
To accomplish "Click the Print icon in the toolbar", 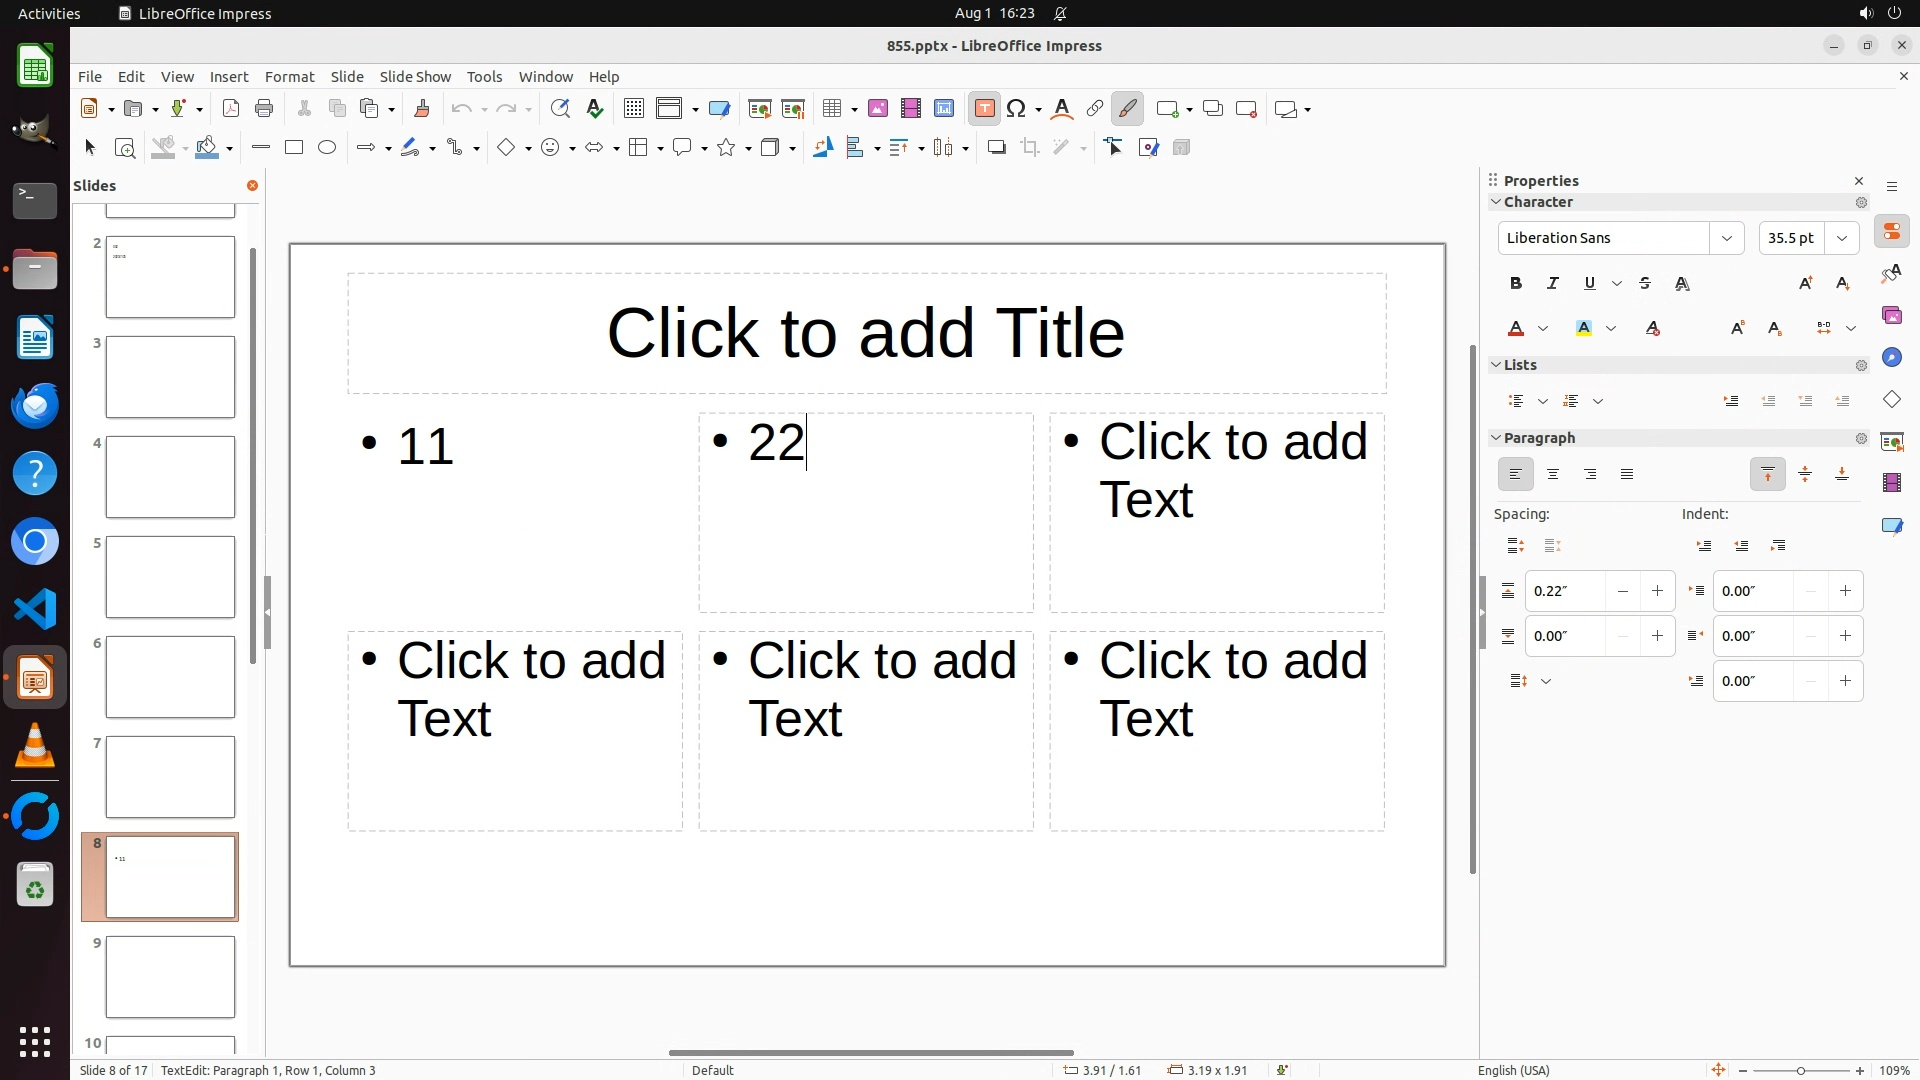I will click(x=264, y=109).
